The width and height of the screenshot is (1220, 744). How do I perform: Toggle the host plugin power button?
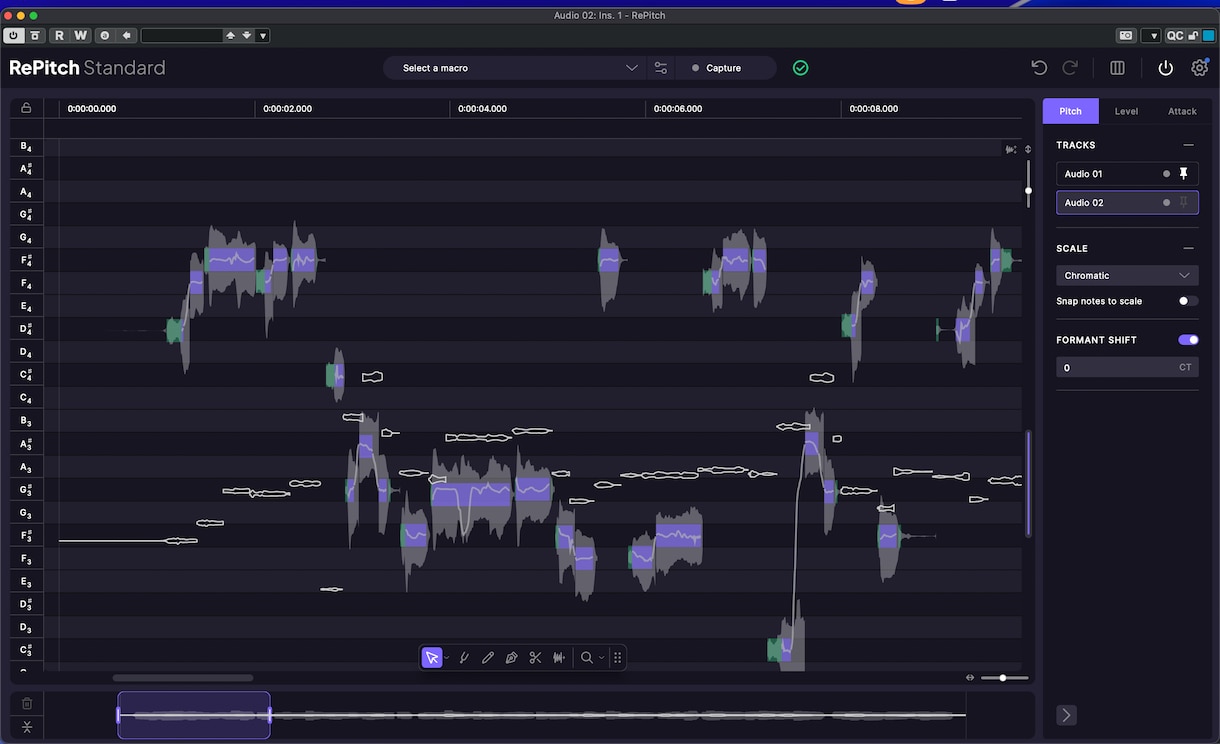(13, 35)
